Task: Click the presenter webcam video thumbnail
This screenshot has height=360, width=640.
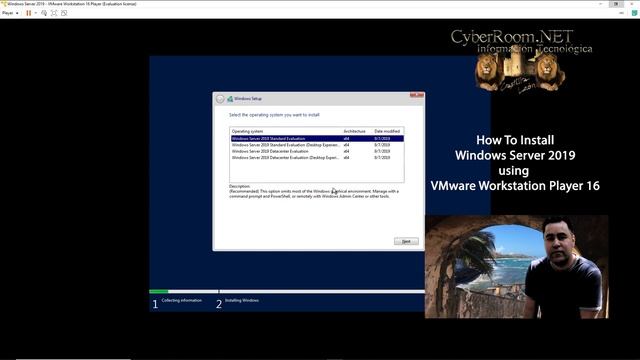Action: pyautogui.click(x=516, y=267)
